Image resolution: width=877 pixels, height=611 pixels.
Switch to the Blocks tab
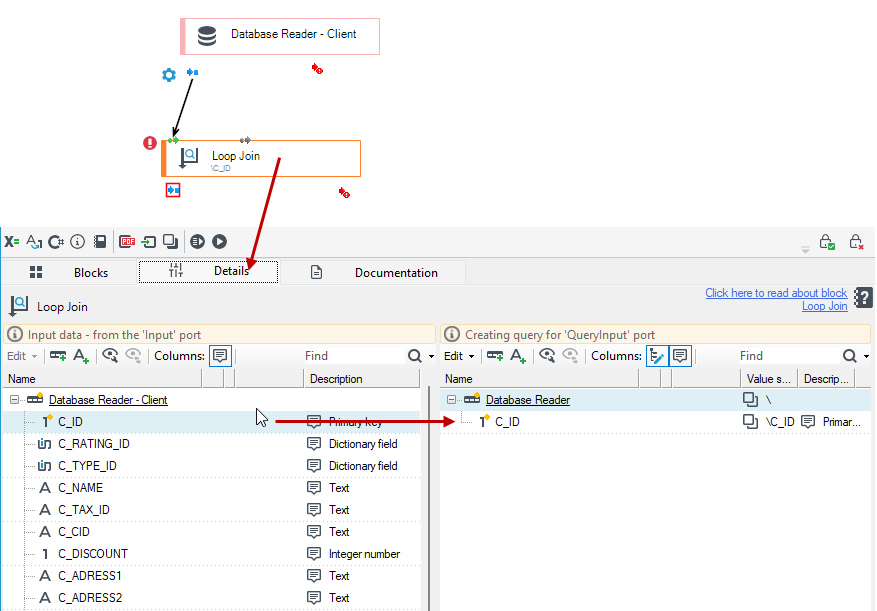(x=69, y=272)
